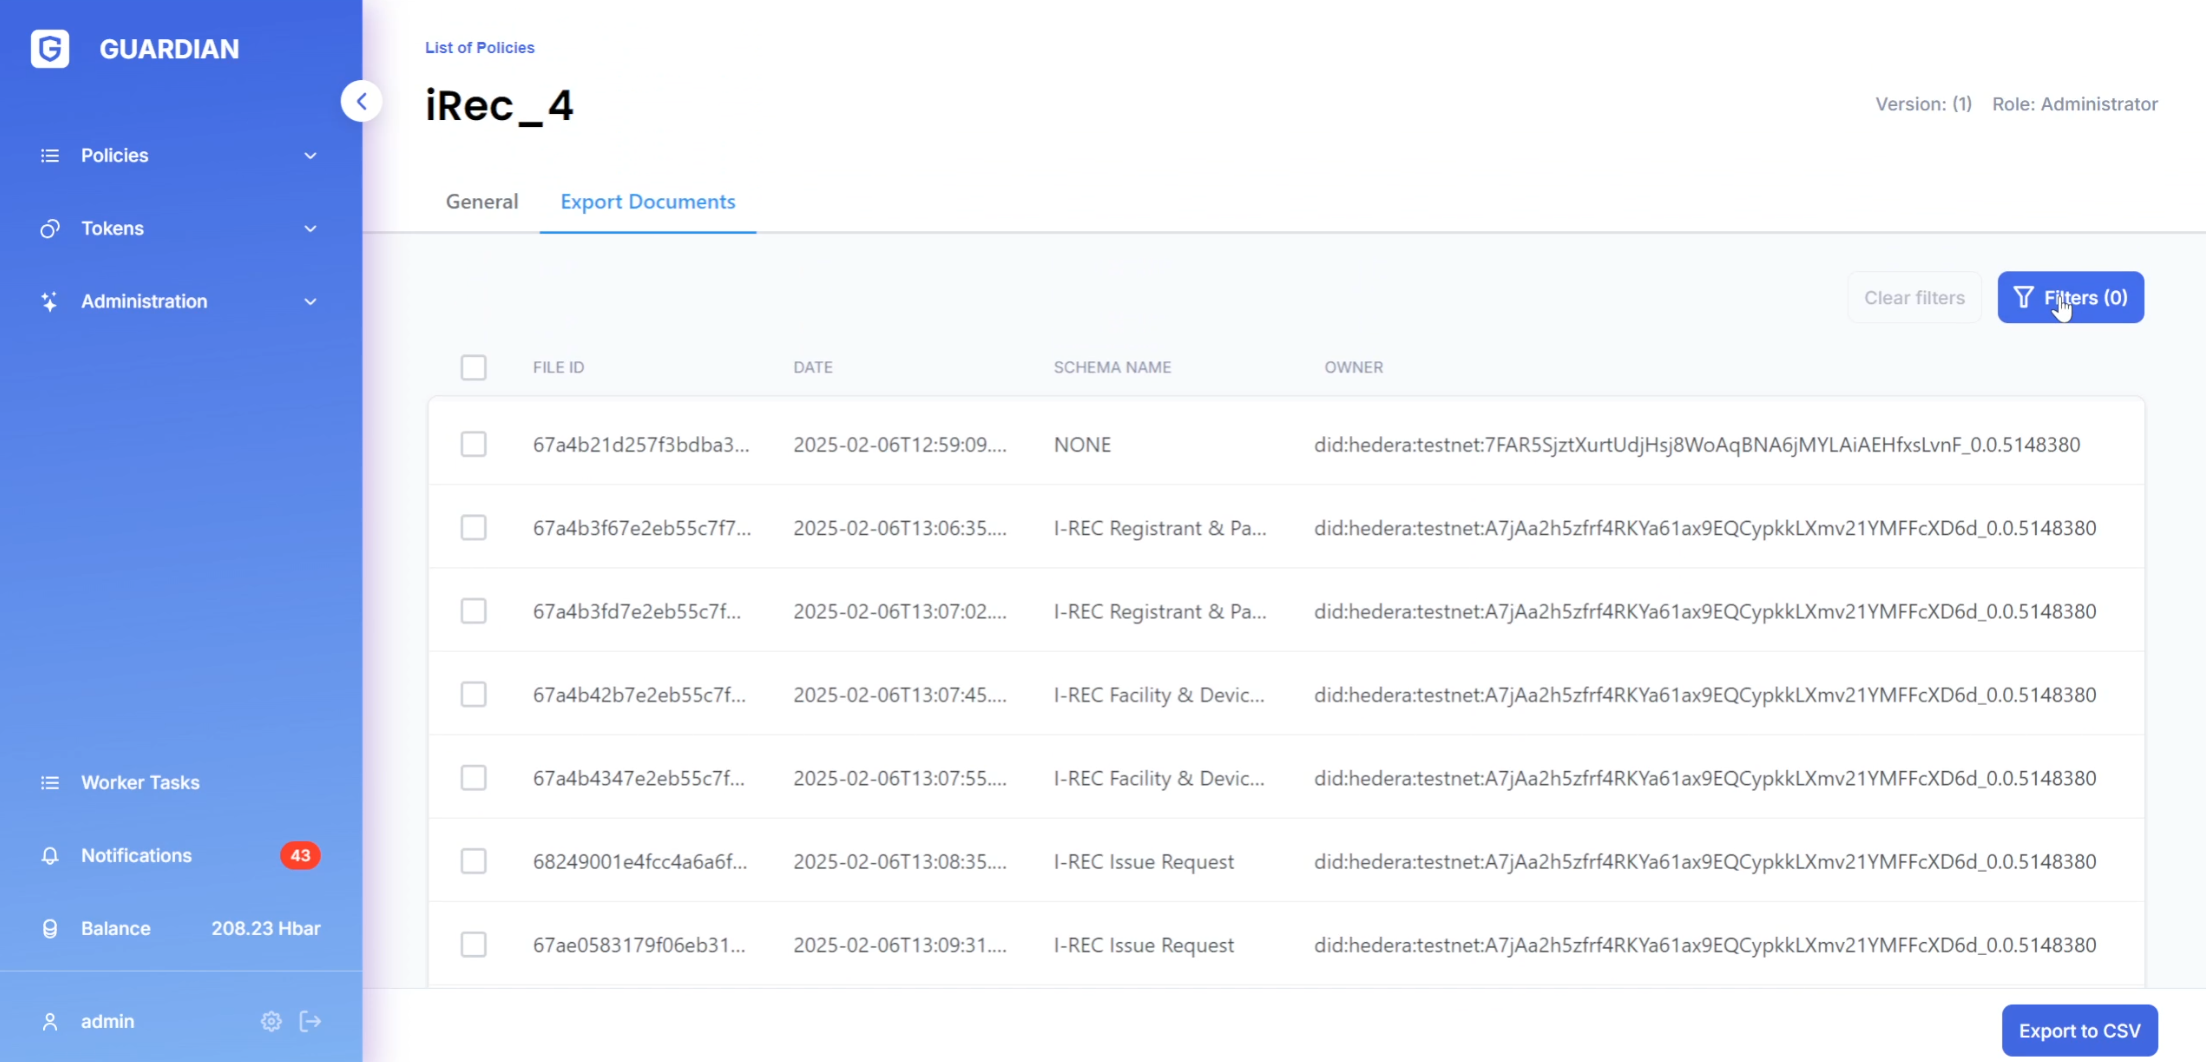Switch to the General tab
The height and width of the screenshot is (1062, 2206).
click(482, 202)
